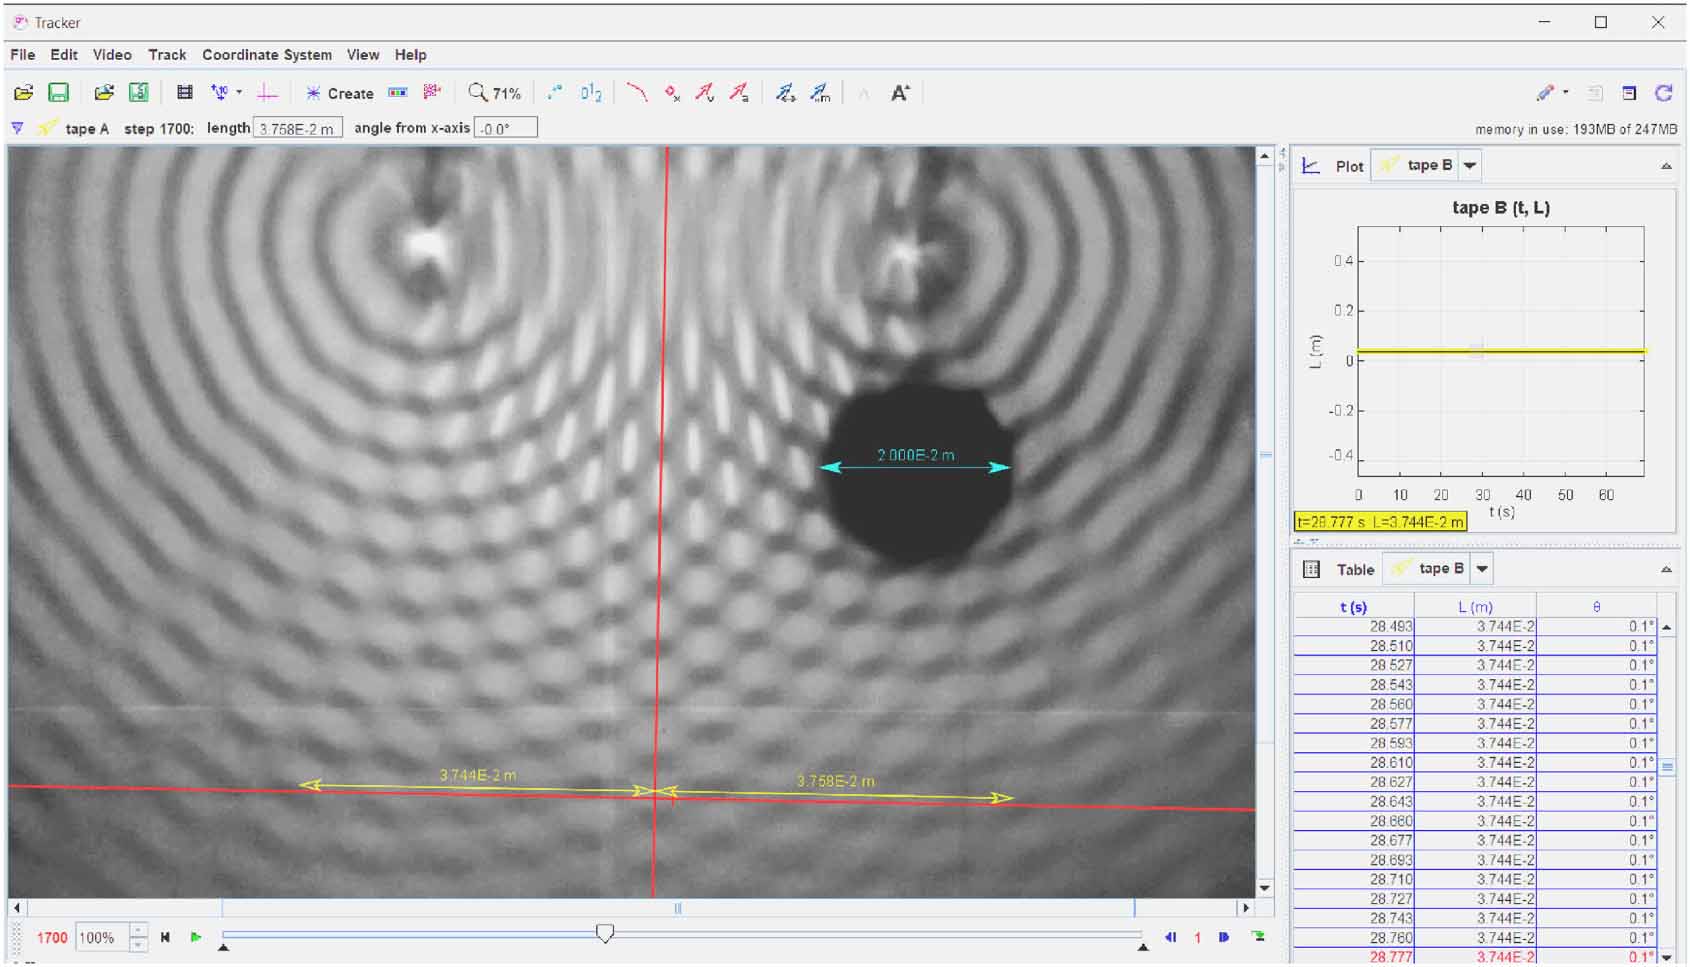Toggle the track filter funnel

point(17,127)
